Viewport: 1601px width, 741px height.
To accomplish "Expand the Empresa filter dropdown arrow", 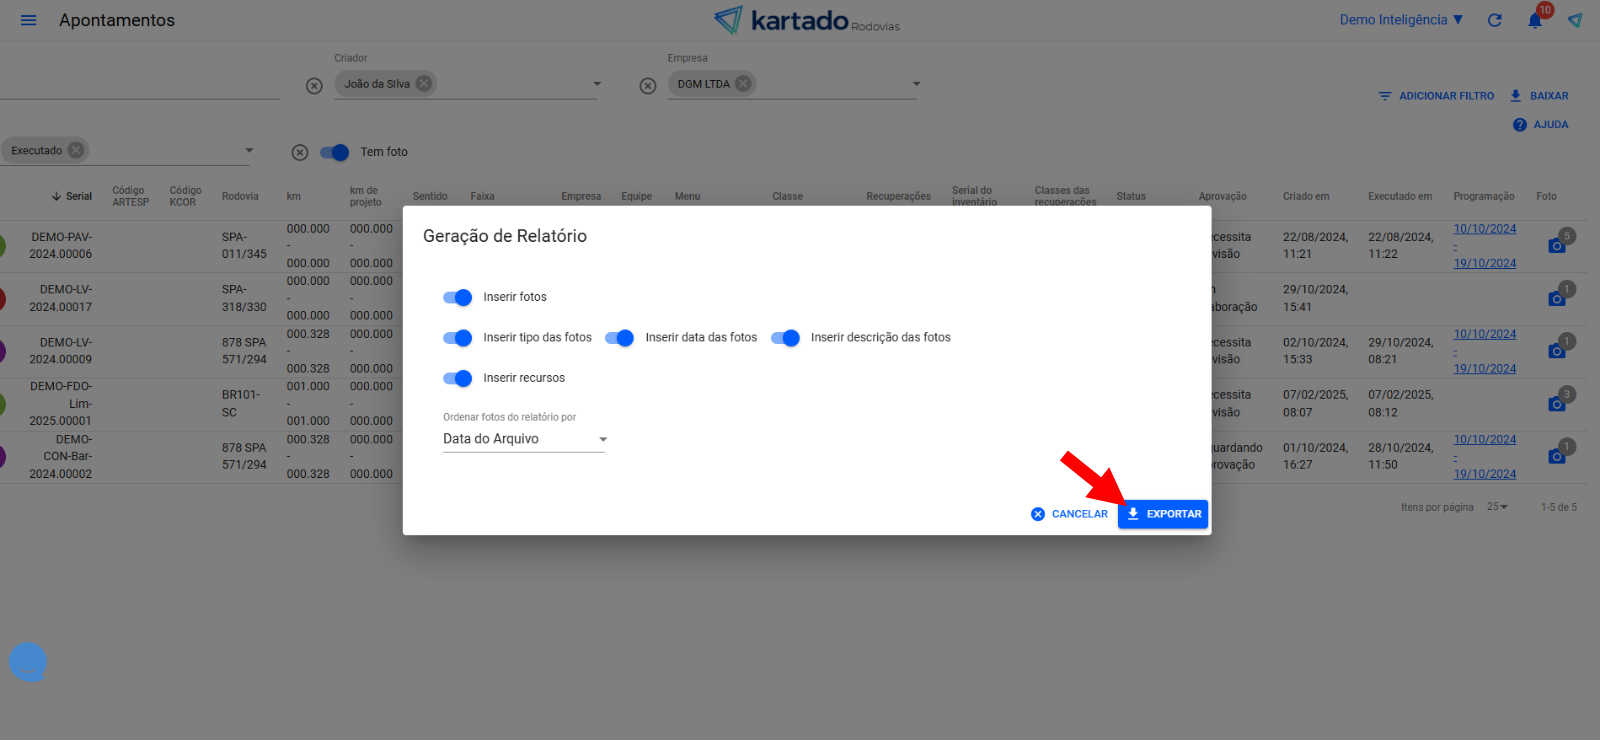I will coord(916,84).
